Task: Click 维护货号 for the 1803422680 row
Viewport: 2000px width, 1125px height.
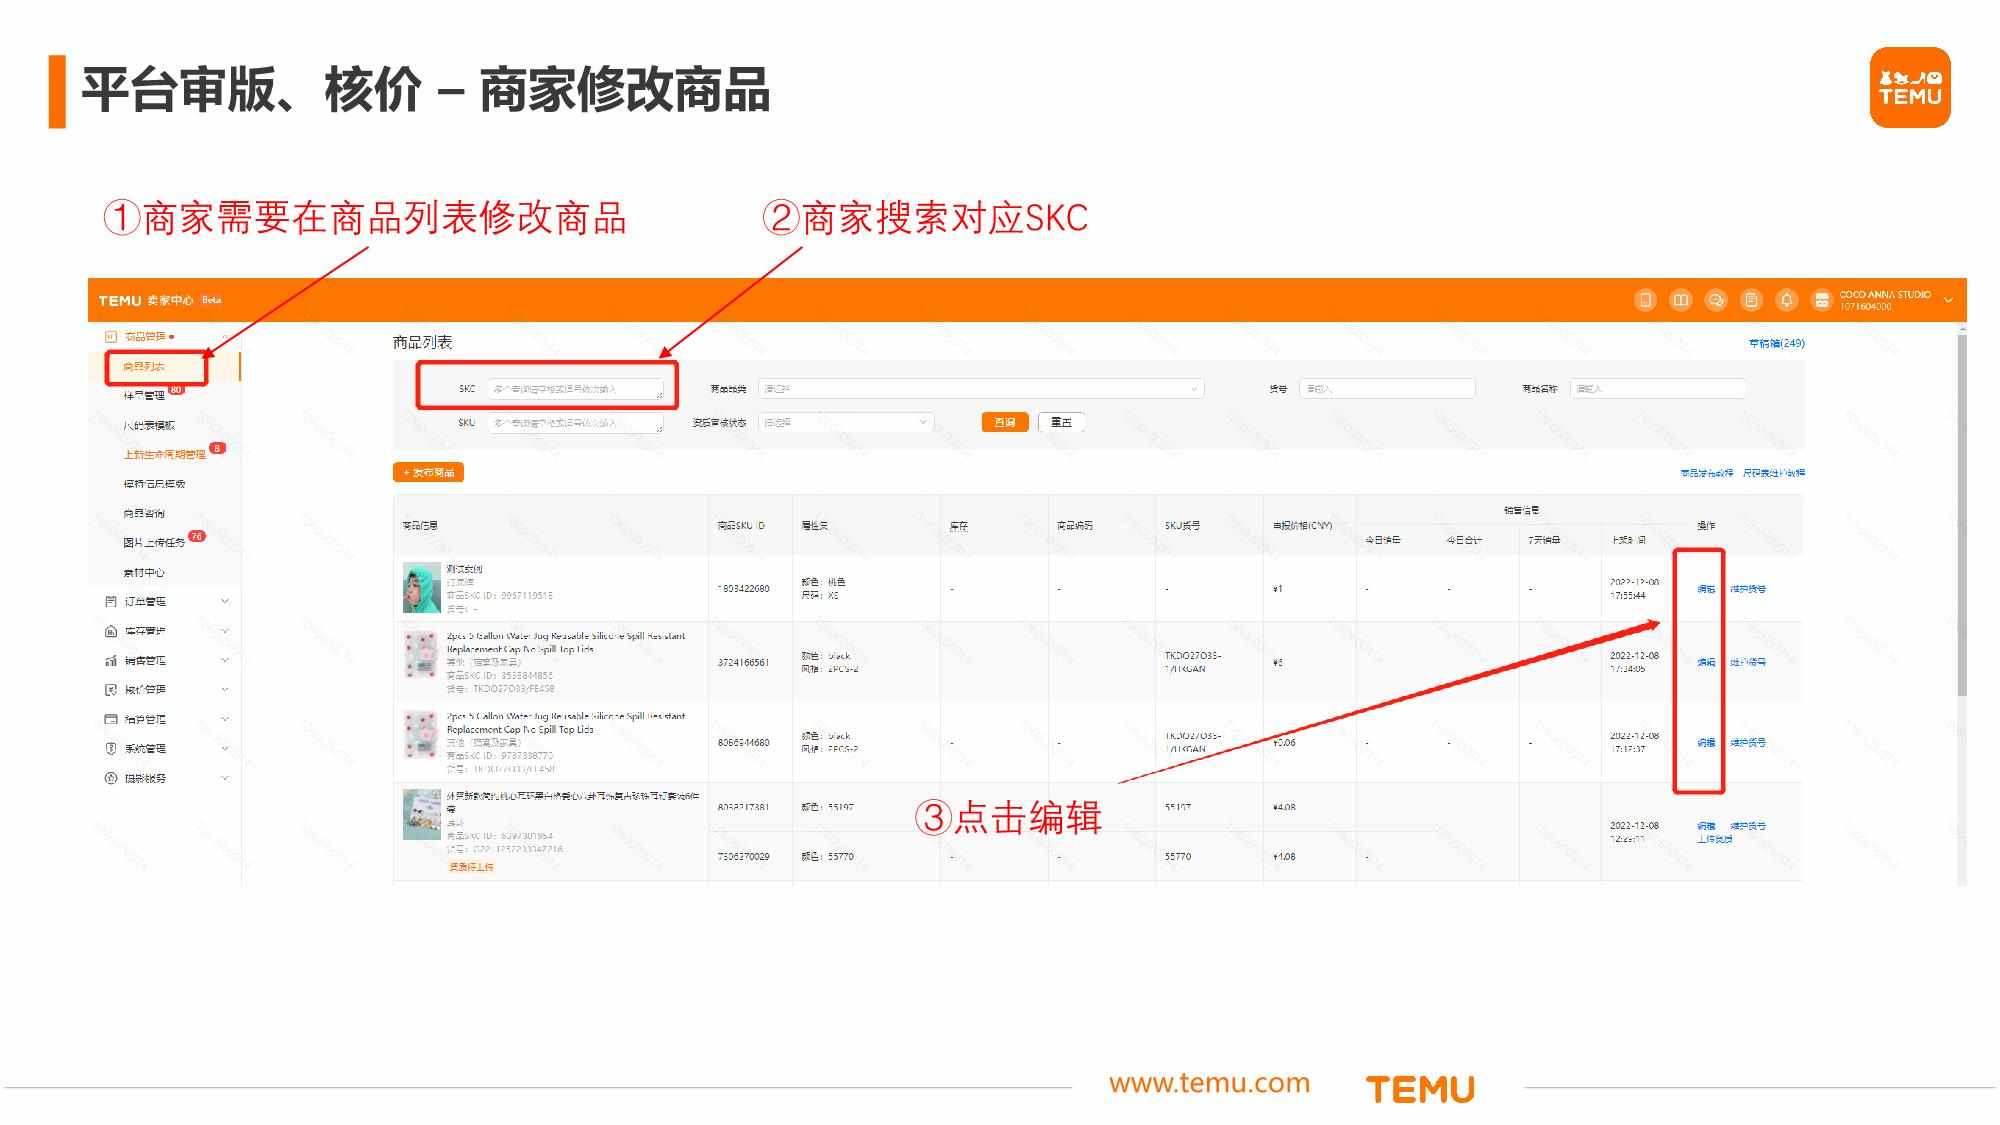Action: coord(1748,589)
